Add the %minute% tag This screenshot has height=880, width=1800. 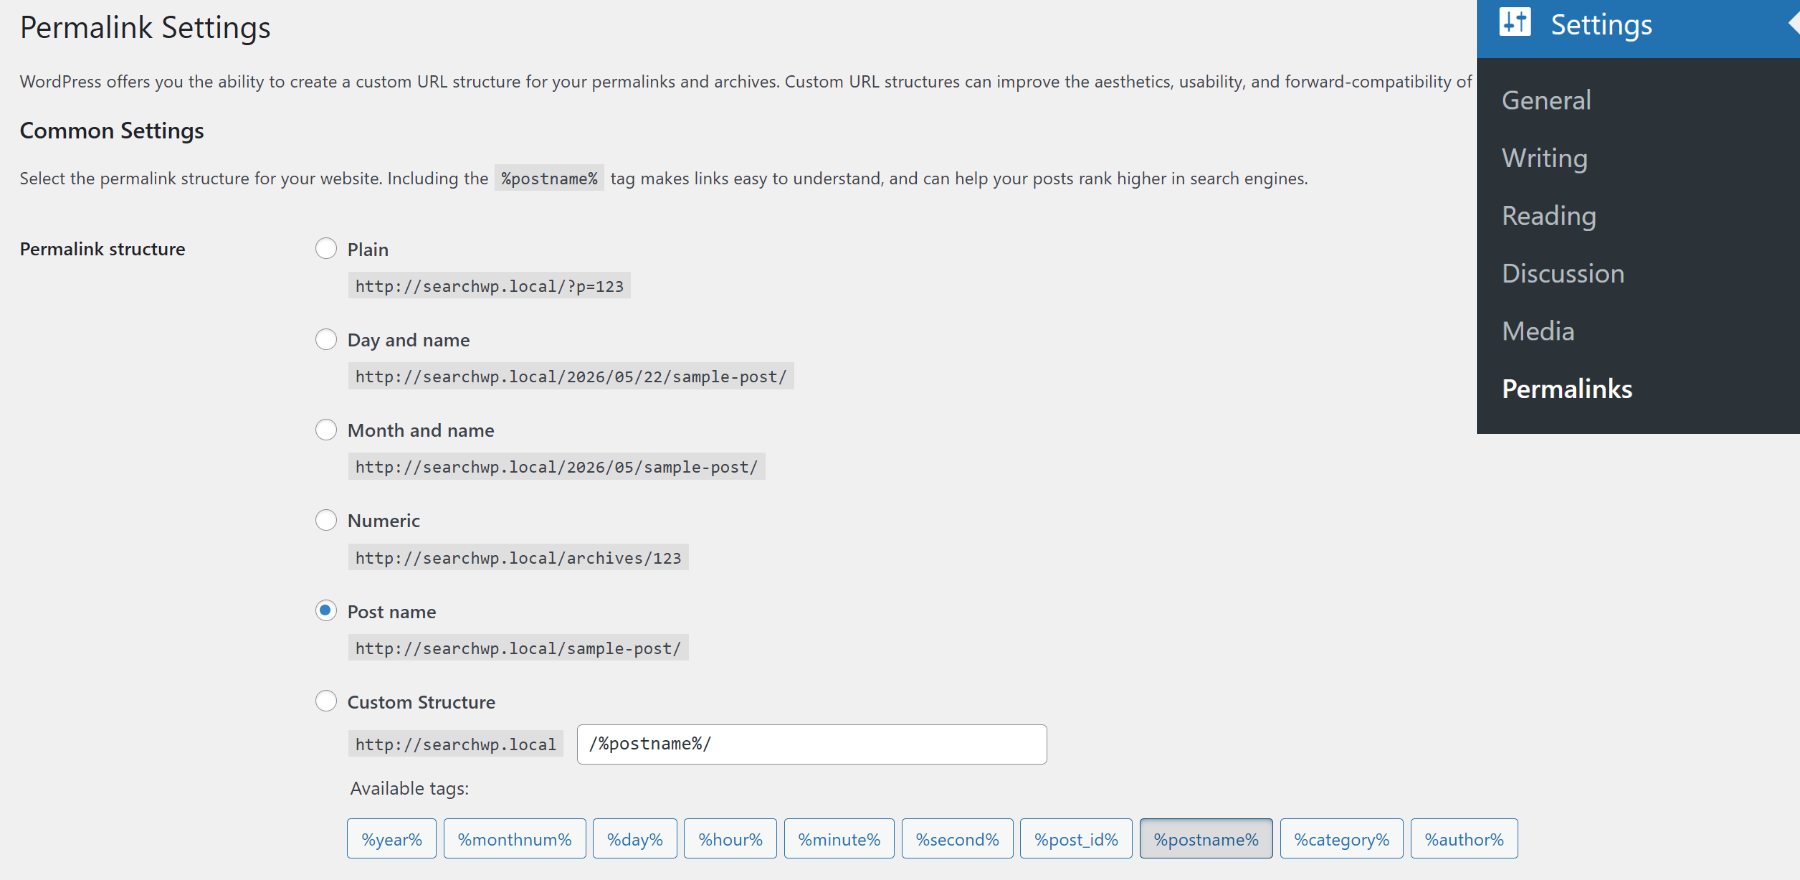[839, 839]
